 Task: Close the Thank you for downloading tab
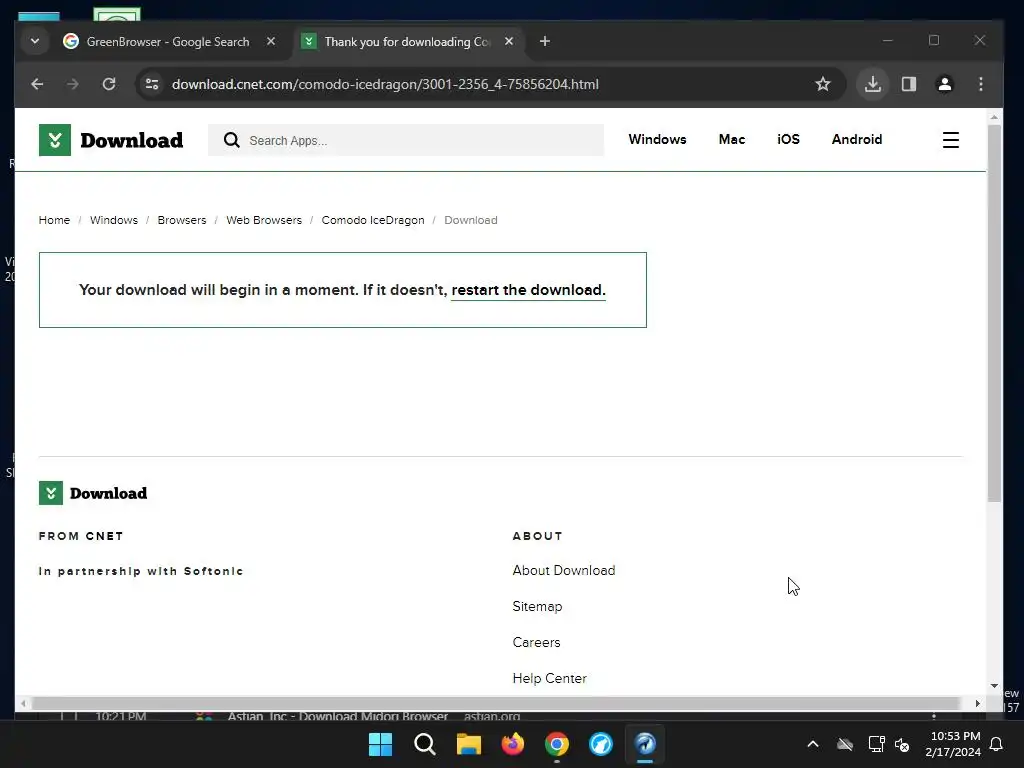[x=509, y=41]
